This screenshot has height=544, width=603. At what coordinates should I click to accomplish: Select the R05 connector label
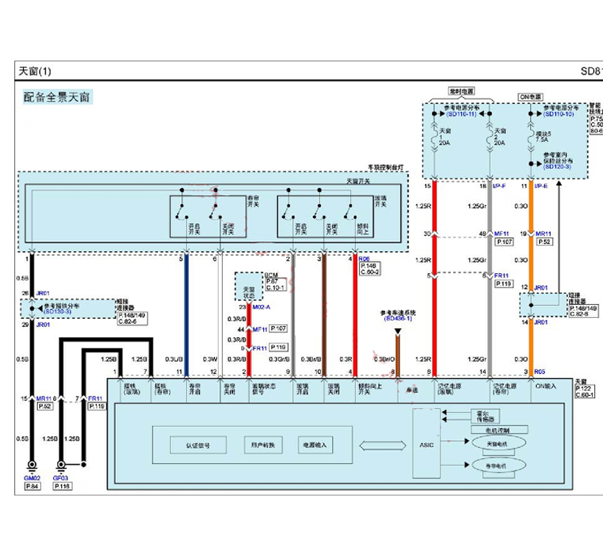(x=540, y=372)
